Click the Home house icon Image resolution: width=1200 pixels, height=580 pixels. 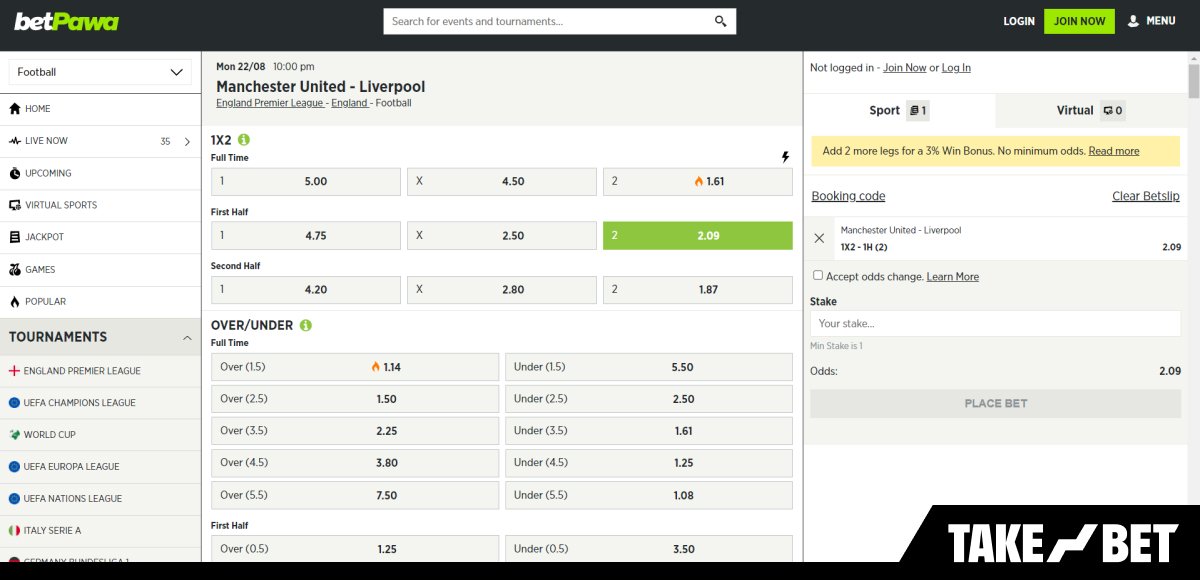click(15, 108)
